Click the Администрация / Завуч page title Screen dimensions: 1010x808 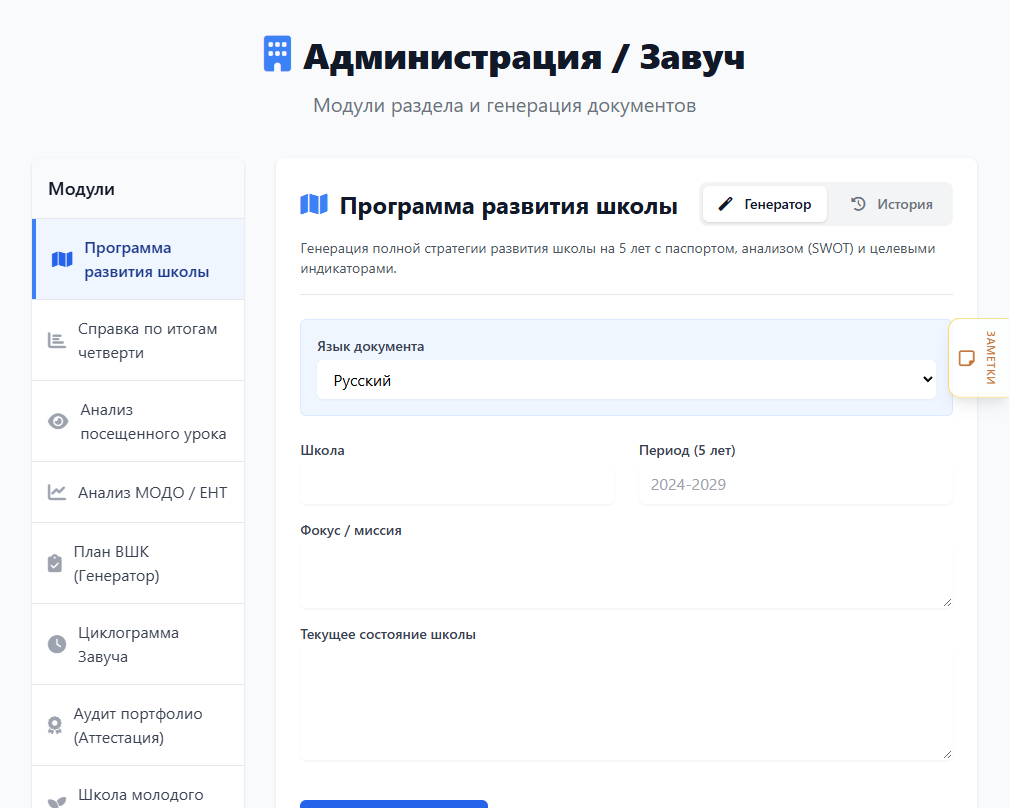click(524, 57)
